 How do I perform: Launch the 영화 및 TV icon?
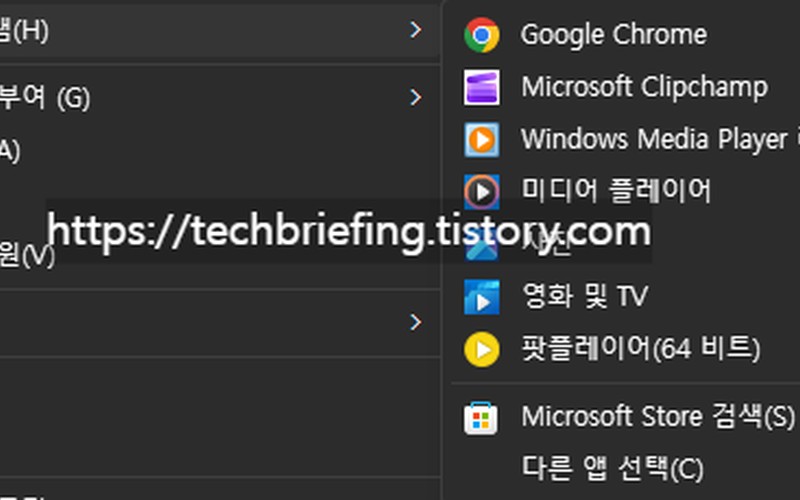tap(482, 296)
